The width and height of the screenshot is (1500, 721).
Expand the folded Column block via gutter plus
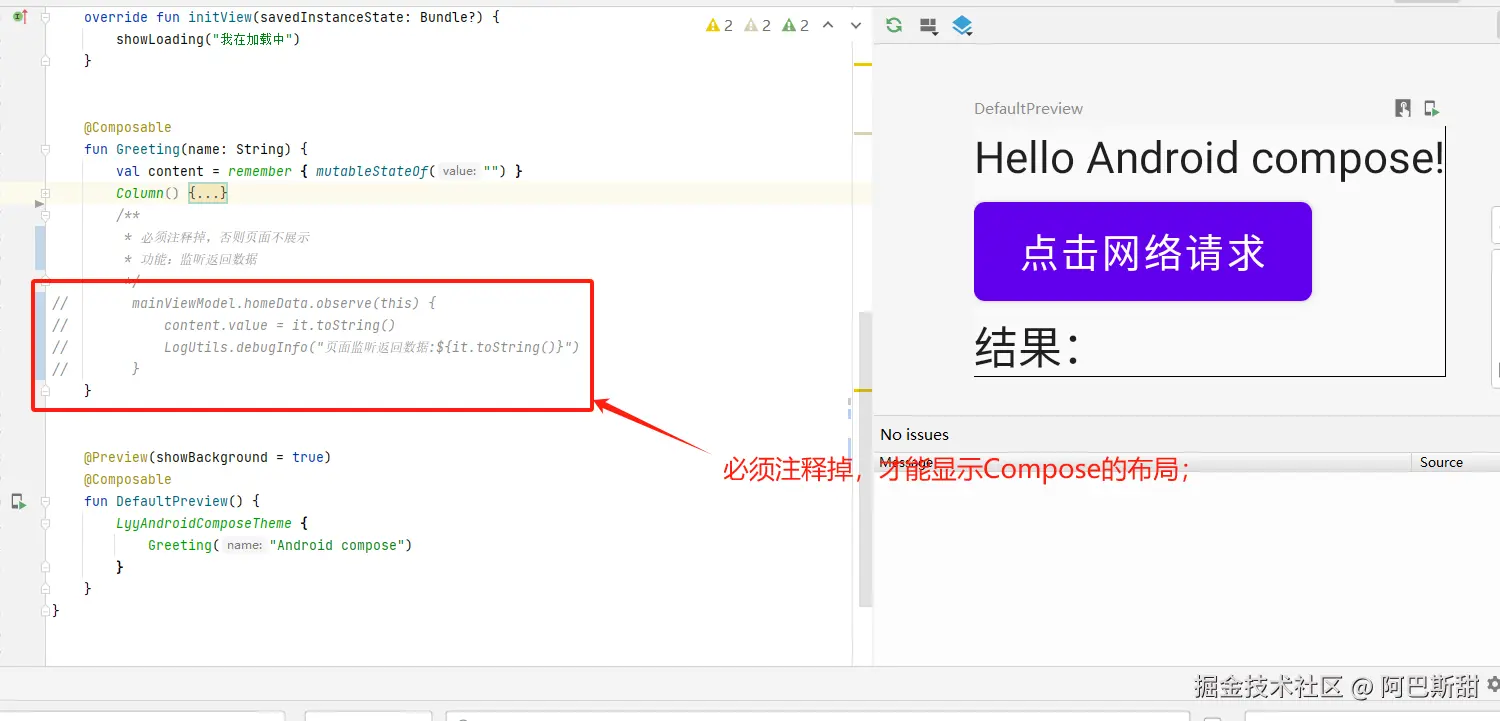point(46,193)
